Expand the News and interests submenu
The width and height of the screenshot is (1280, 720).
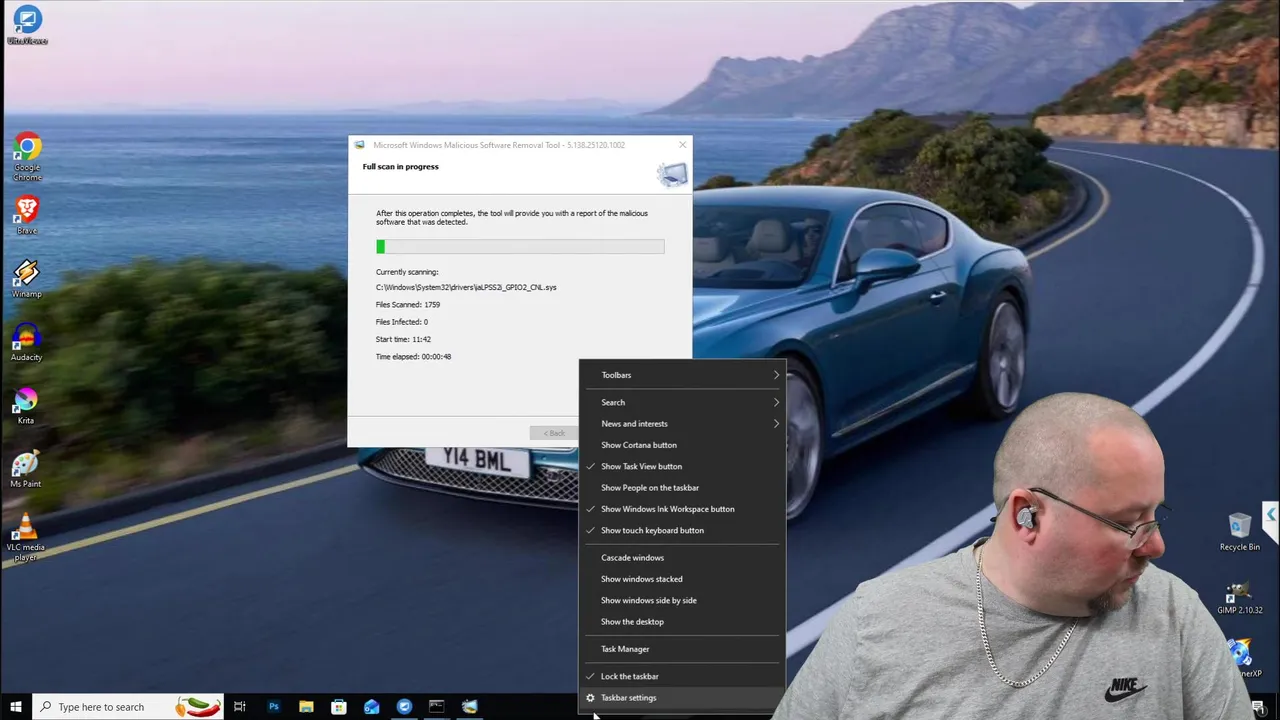(x=682, y=424)
